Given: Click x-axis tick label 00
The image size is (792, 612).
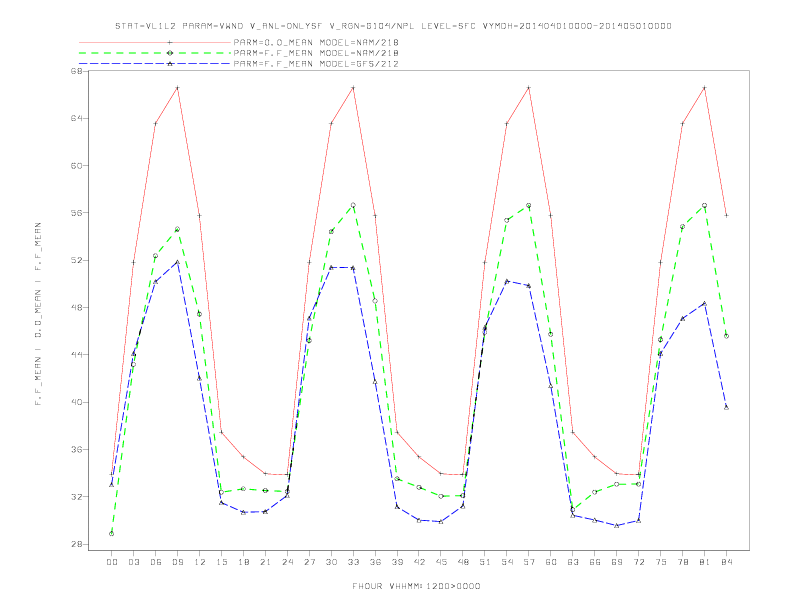Looking at the screenshot, I should point(112,562).
